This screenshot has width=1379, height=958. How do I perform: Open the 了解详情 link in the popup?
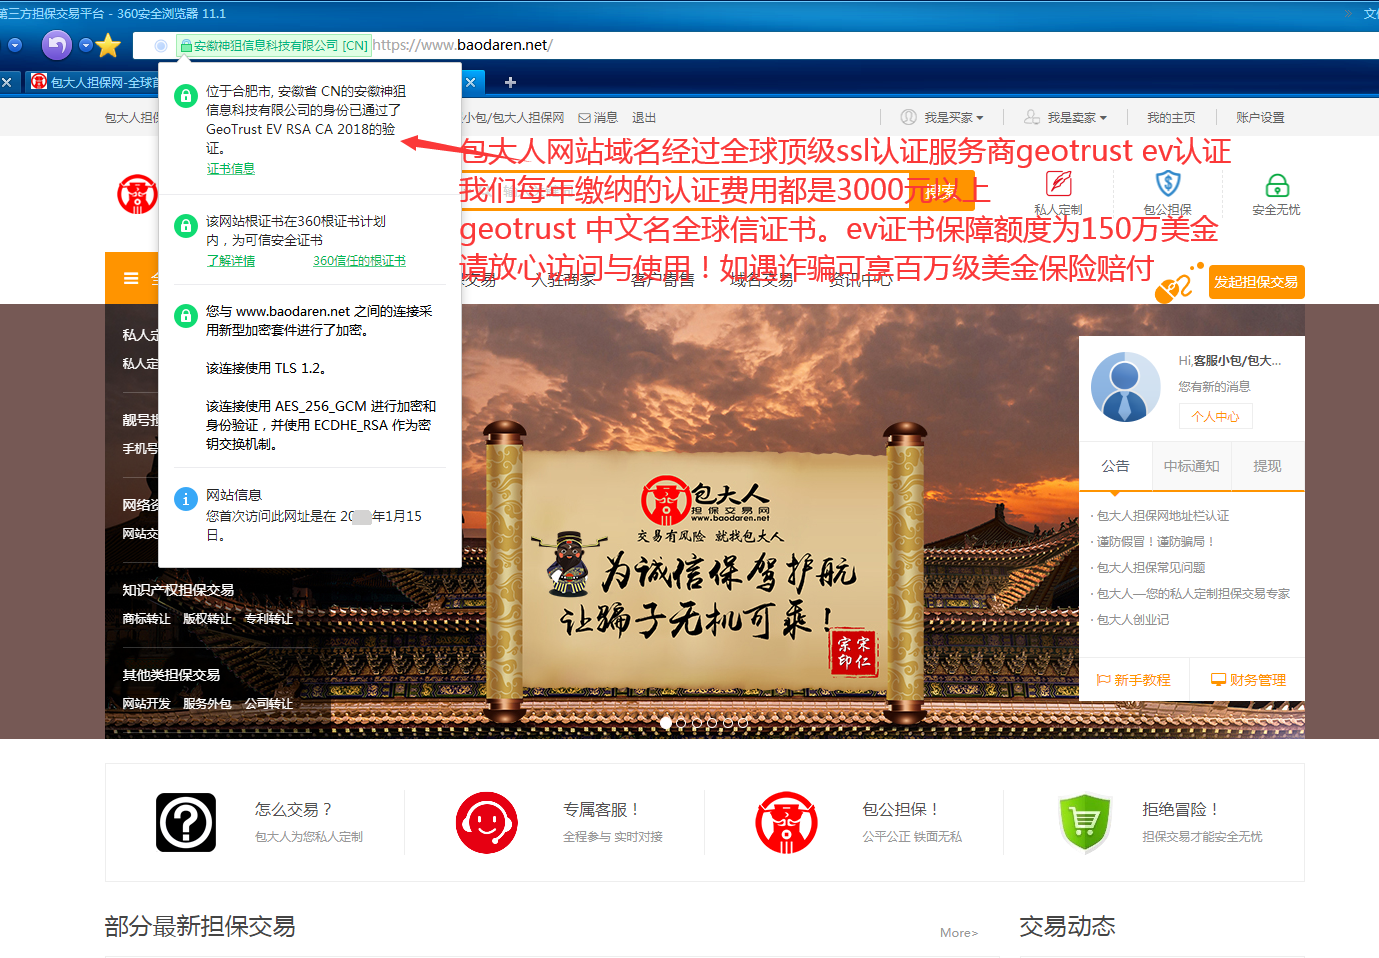[230, 260]
